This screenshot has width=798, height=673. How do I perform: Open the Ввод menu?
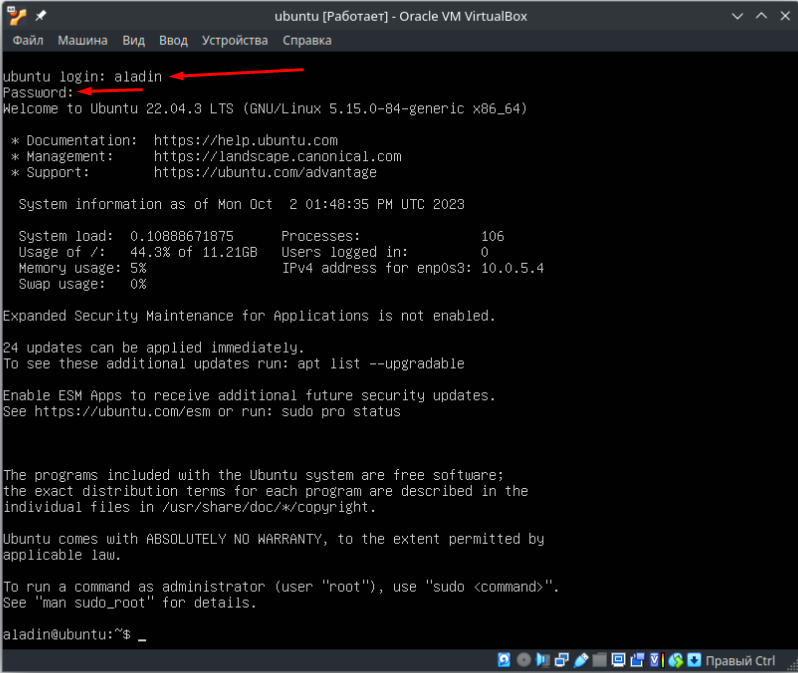[174, 40]
